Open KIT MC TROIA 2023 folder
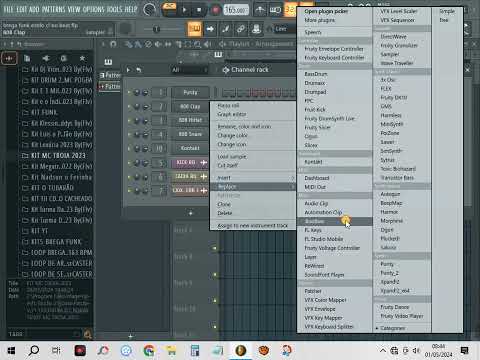This screenshot has width=480, height=360. point(57,156)
